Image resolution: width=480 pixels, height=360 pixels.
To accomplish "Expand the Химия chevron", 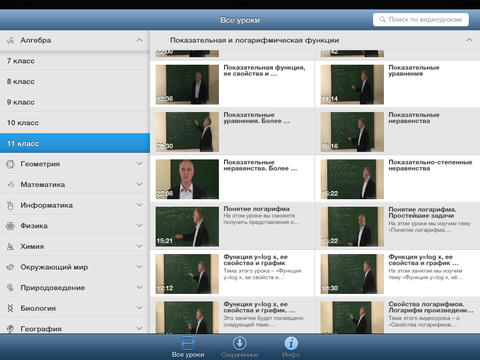I will pyautogui.click(x=139, y=246).
